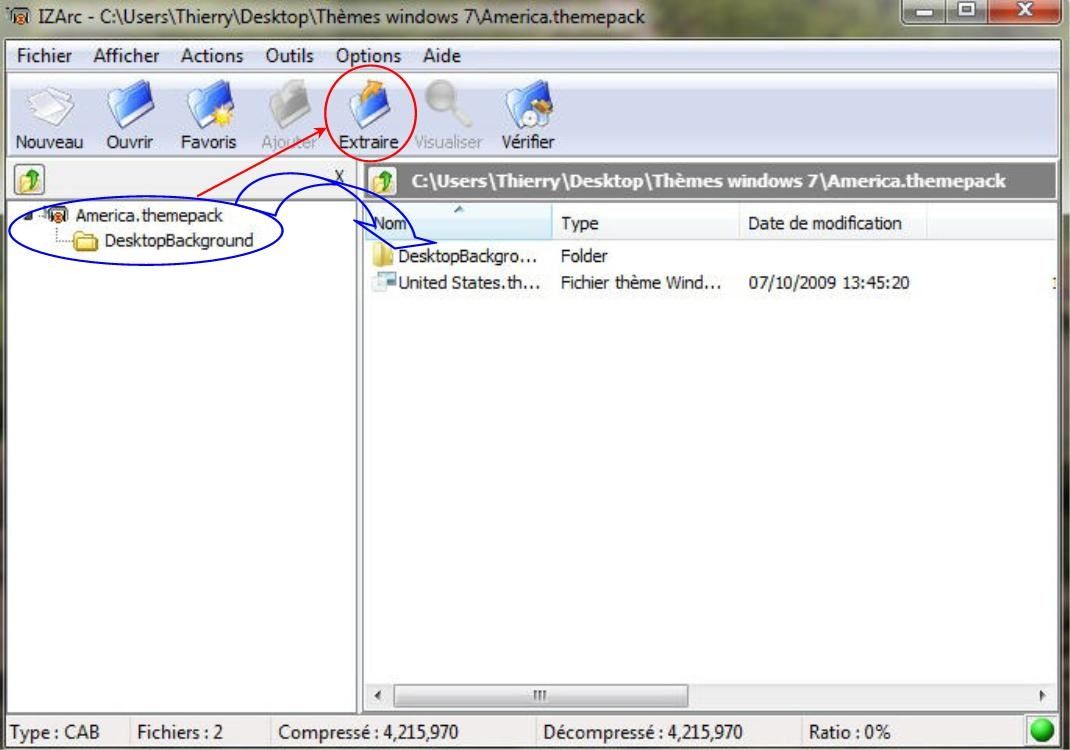Sort by the Nom column header
This screenshot has height=750, width=1070.
(x=458, y=222)
